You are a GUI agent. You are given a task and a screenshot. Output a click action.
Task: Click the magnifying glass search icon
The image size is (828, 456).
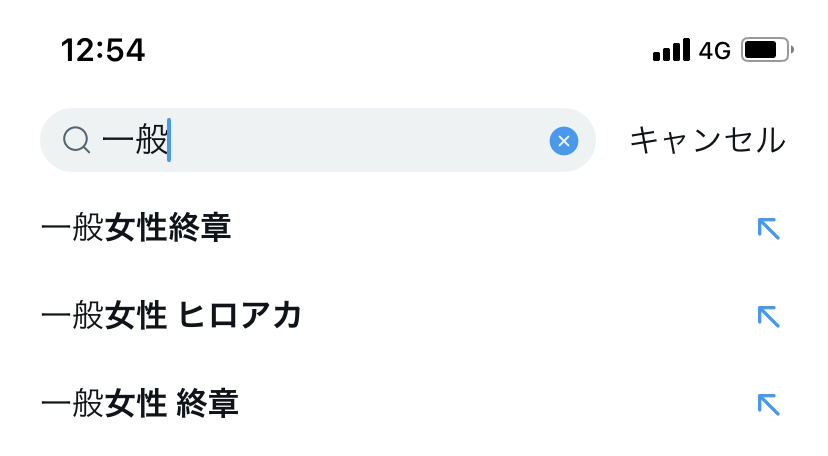[x=77, y=140]
